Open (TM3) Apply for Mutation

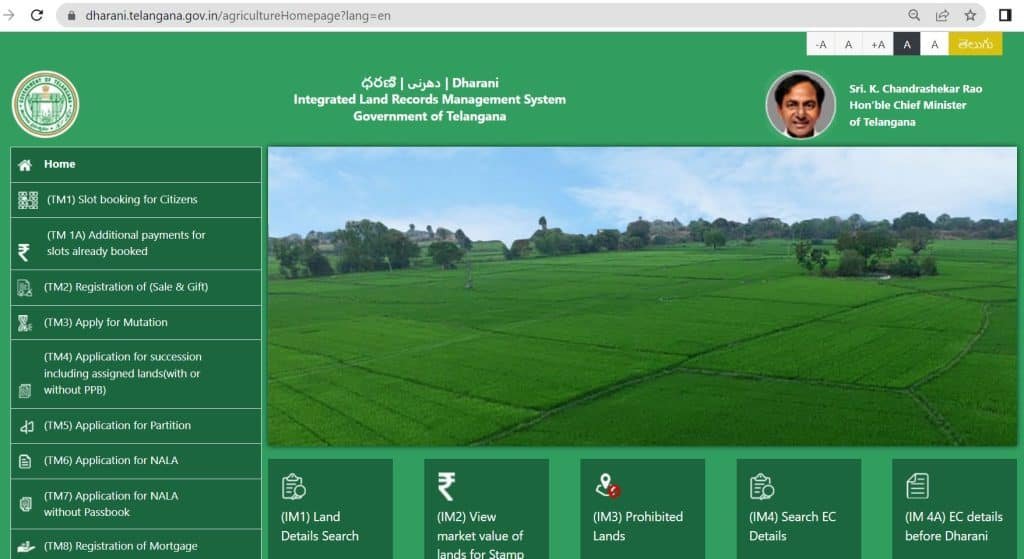pyautogui.click(x=136, y=323)
